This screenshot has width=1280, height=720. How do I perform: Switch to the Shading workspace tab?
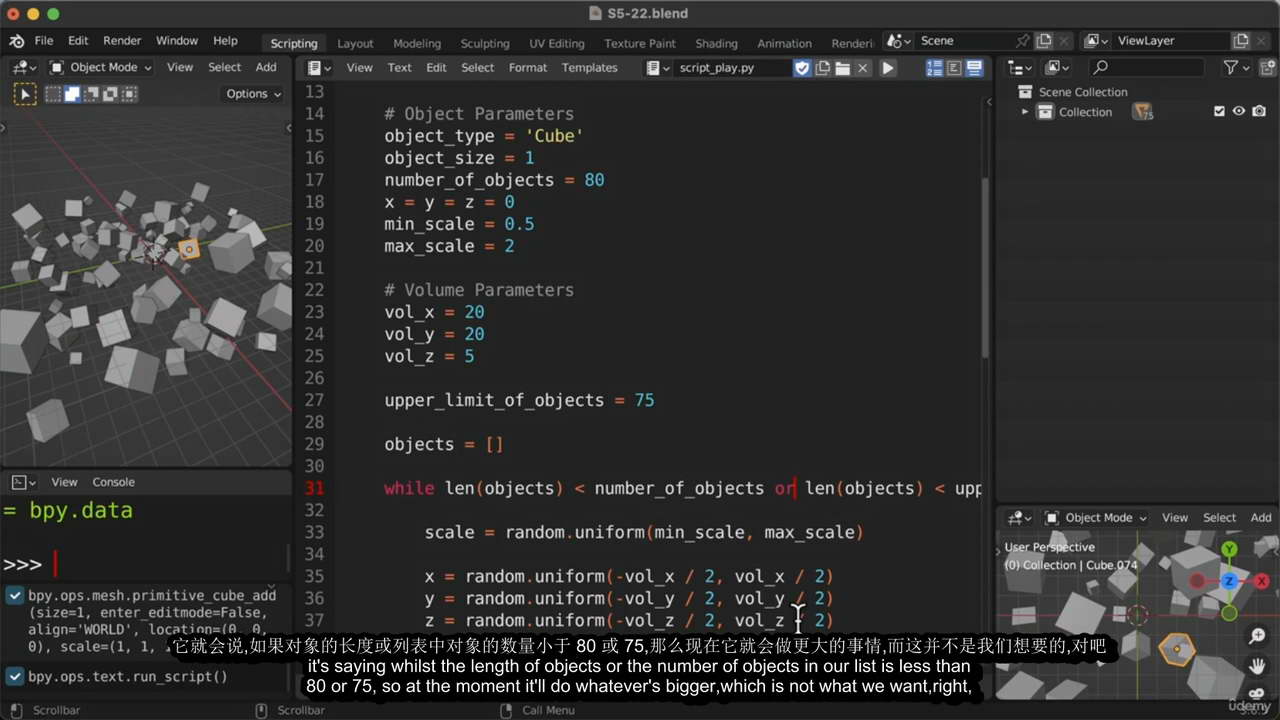tap(716, 43)
